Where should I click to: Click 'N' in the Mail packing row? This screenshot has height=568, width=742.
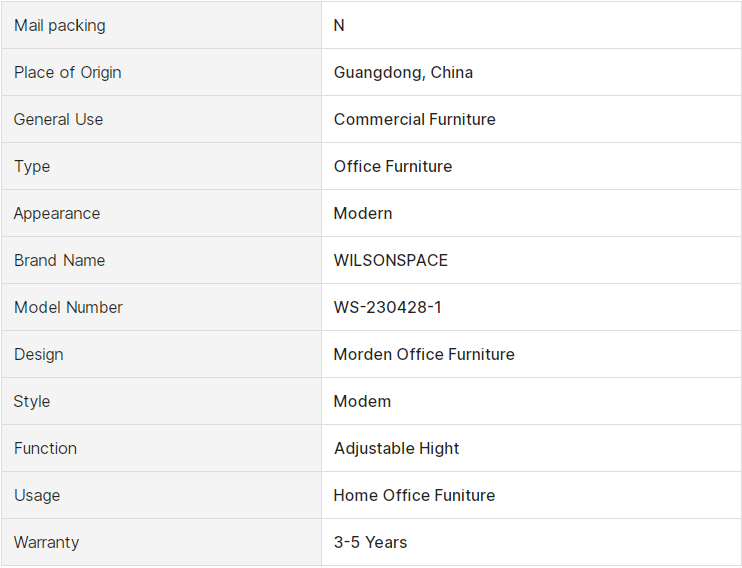[339, 25]
